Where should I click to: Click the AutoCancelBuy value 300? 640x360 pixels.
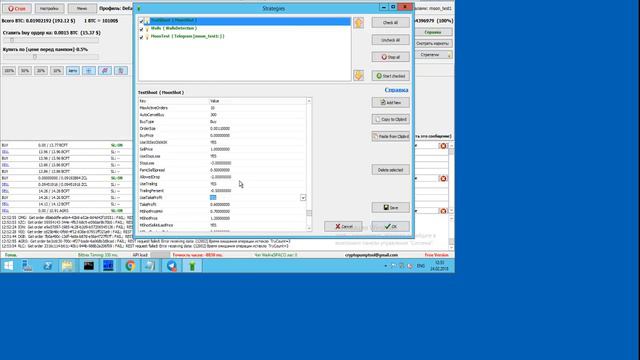coord(213,115)
